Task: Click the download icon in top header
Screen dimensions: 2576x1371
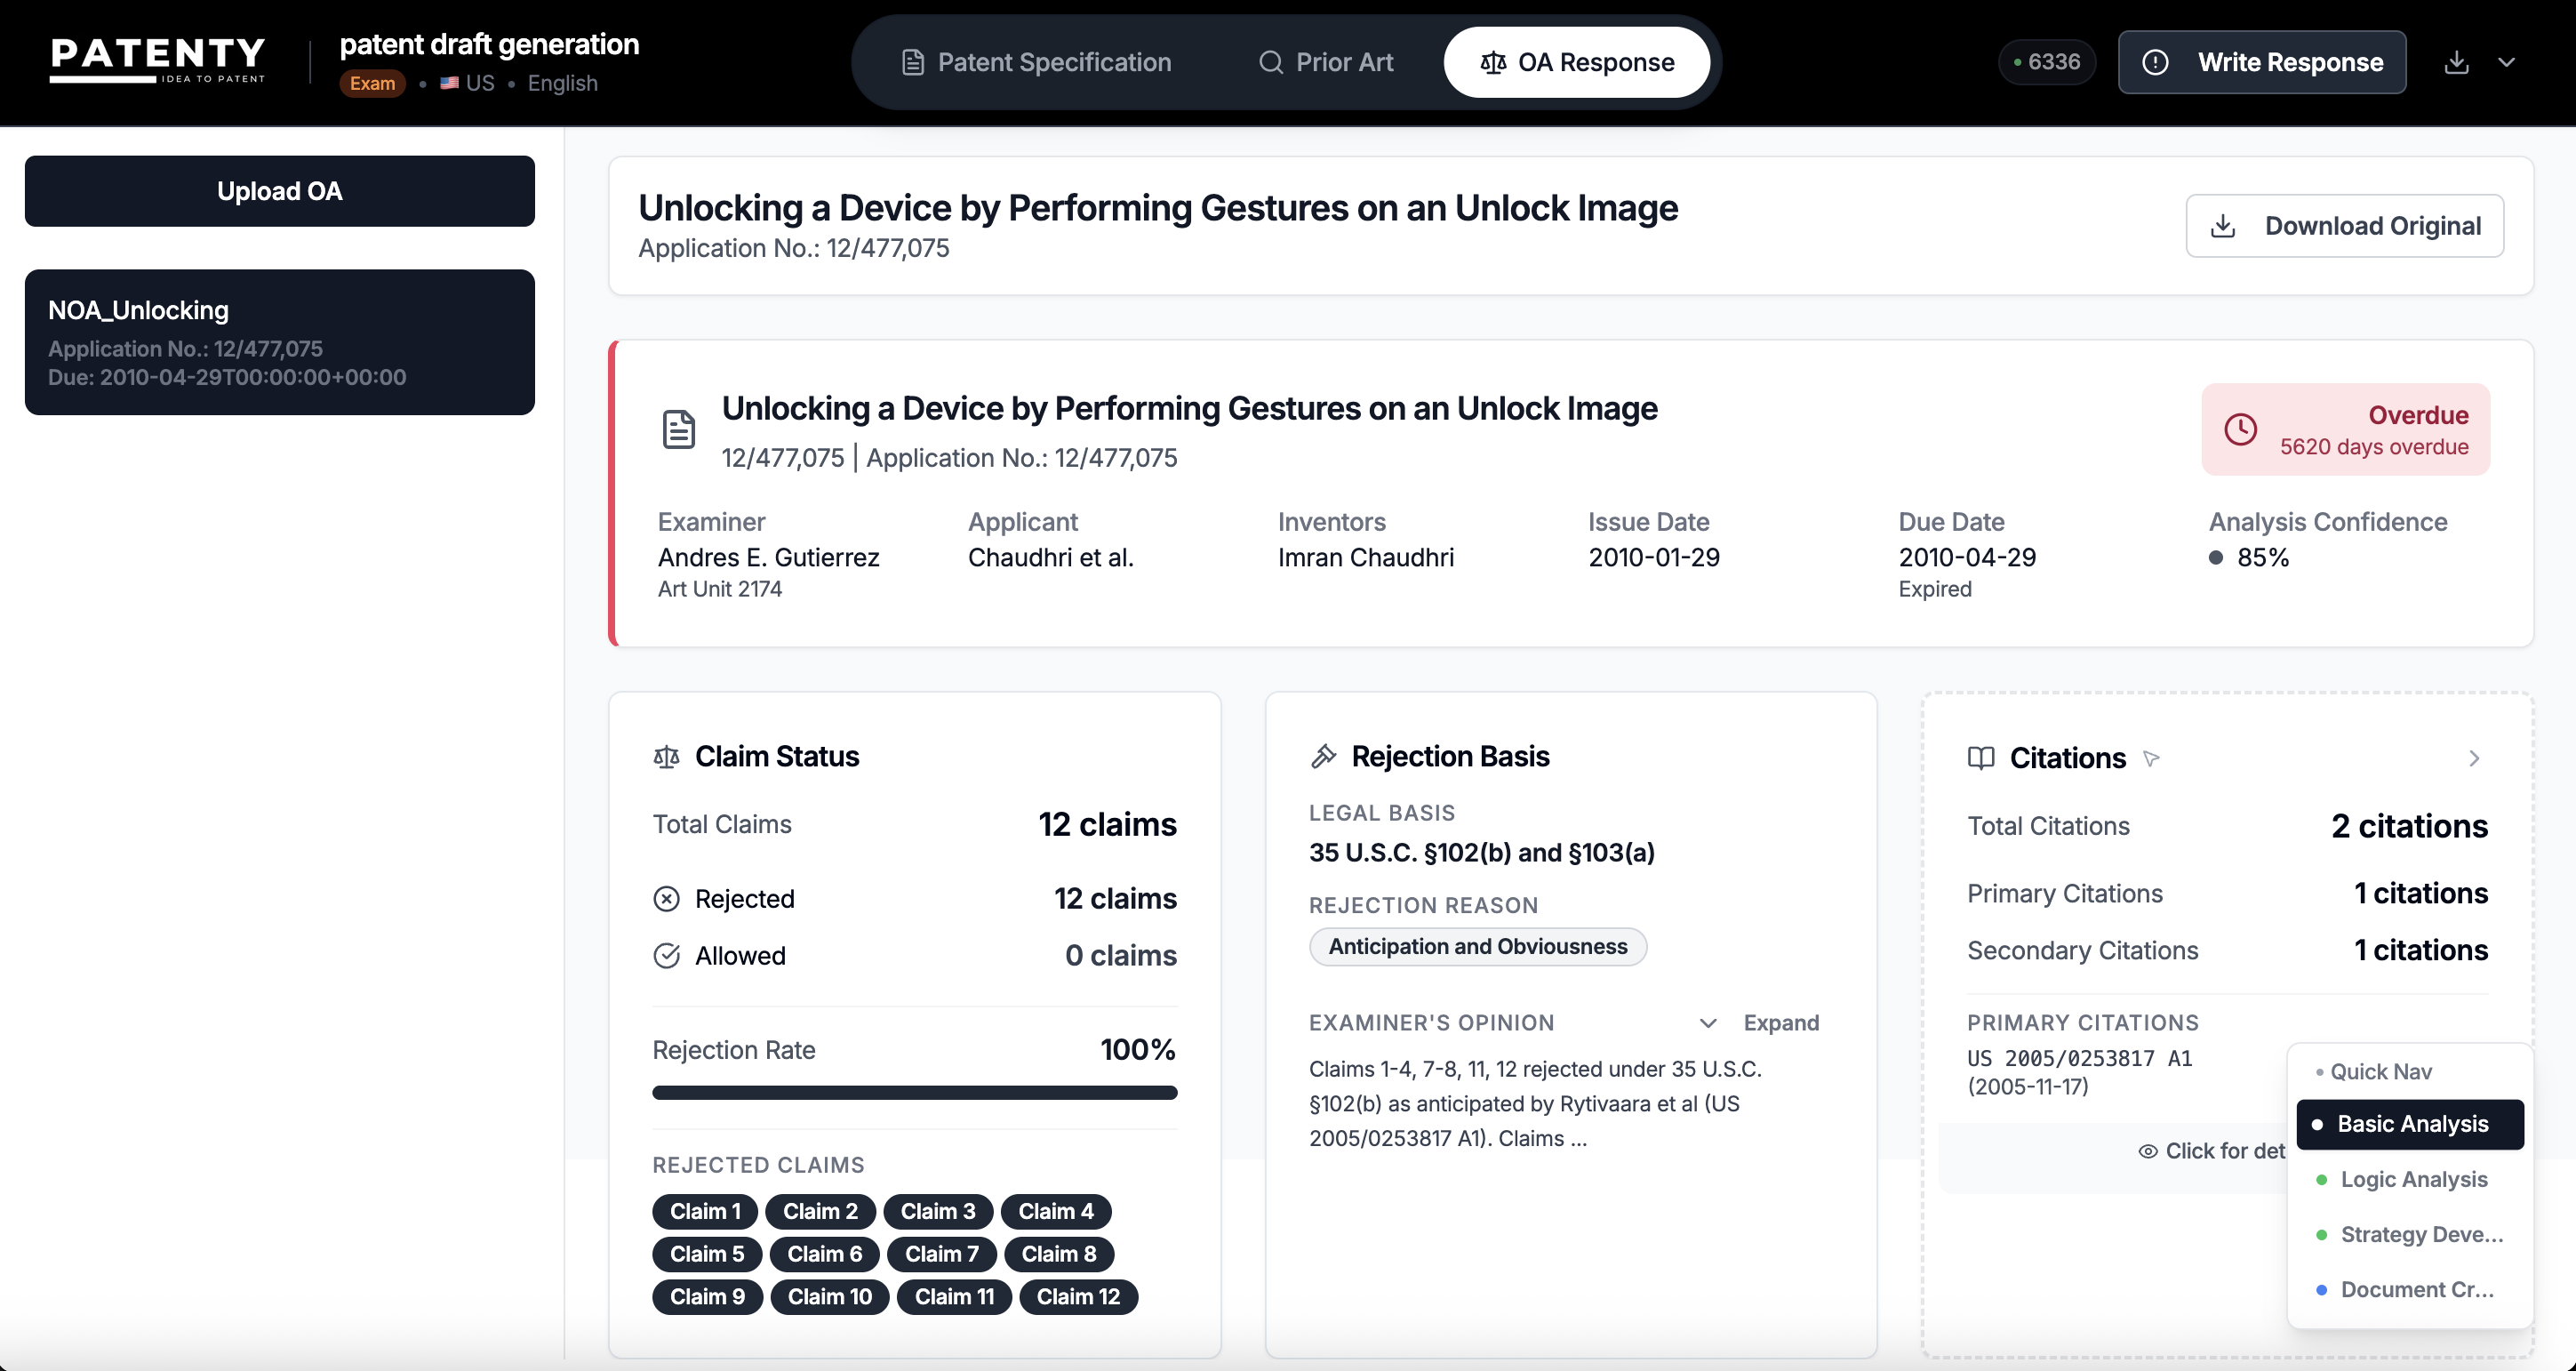Action: click(2456, 62)
